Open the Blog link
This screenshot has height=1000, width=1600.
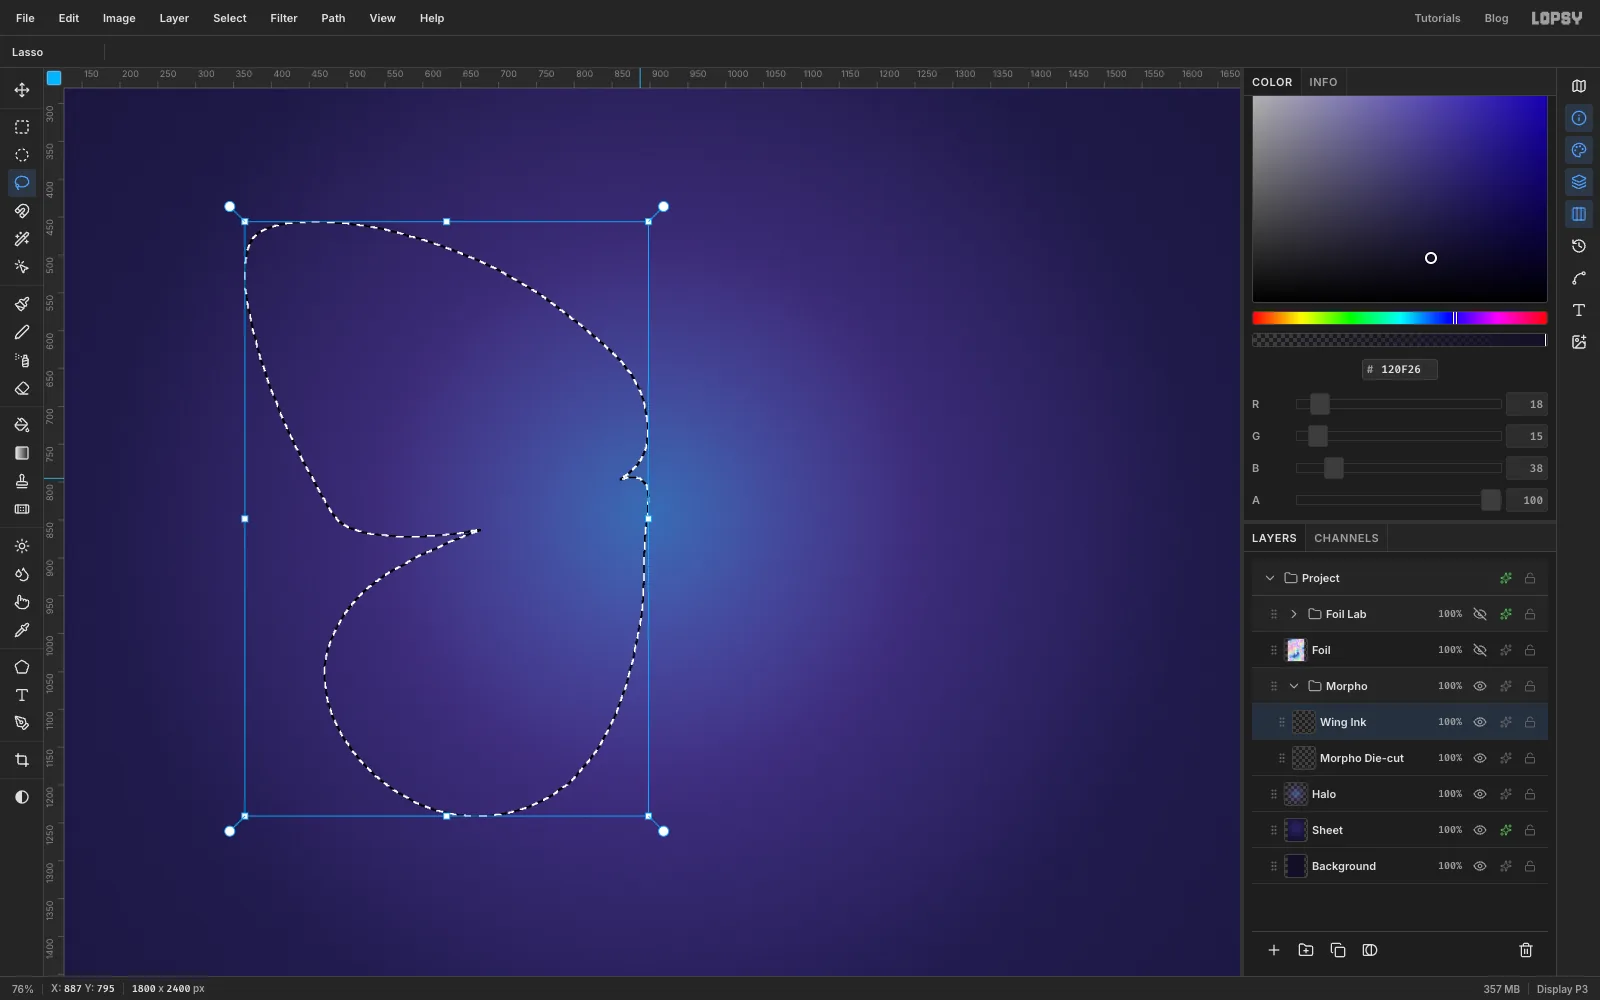click(x=1496, y=18)
